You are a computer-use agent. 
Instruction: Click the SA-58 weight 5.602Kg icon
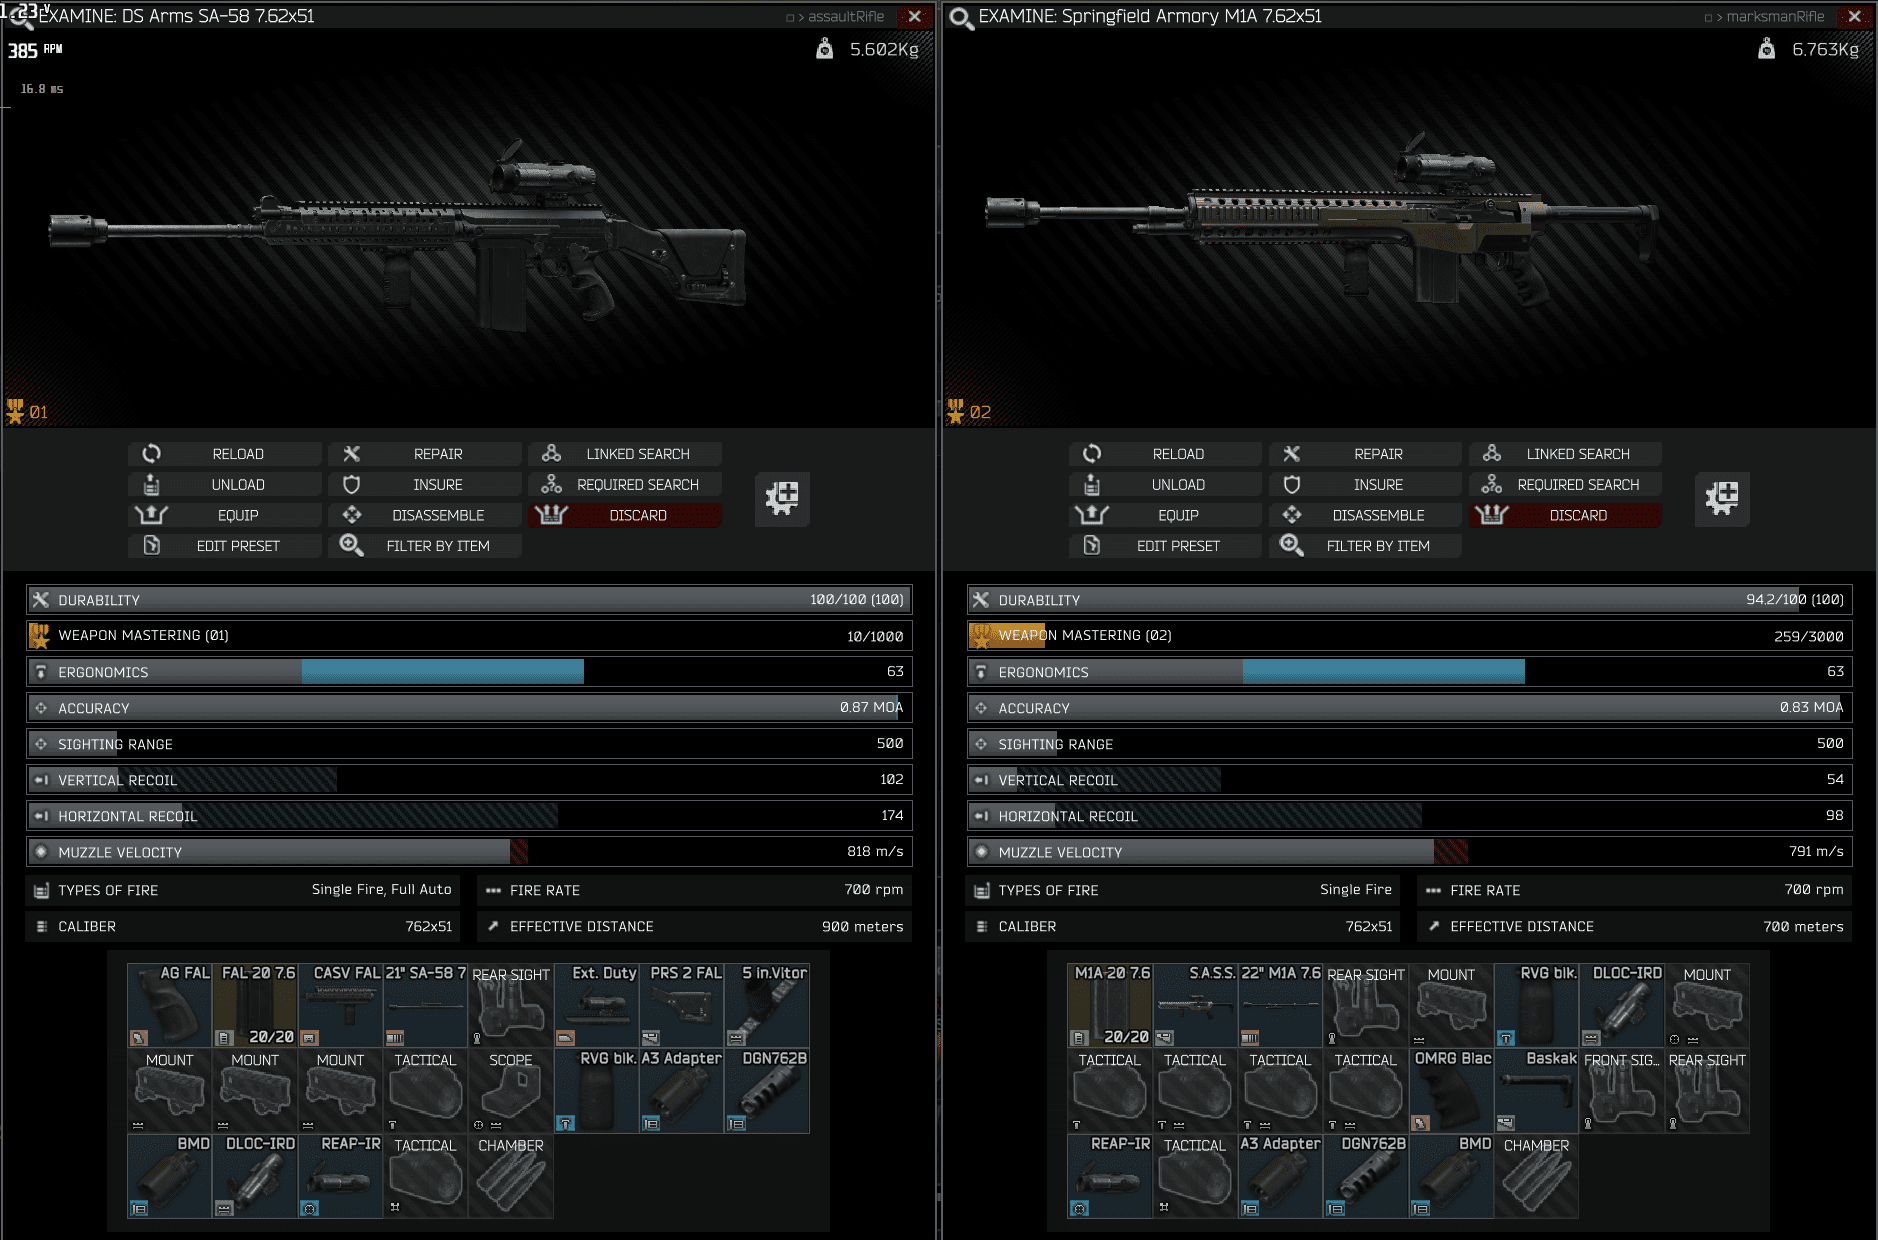(x=824, y=49)
